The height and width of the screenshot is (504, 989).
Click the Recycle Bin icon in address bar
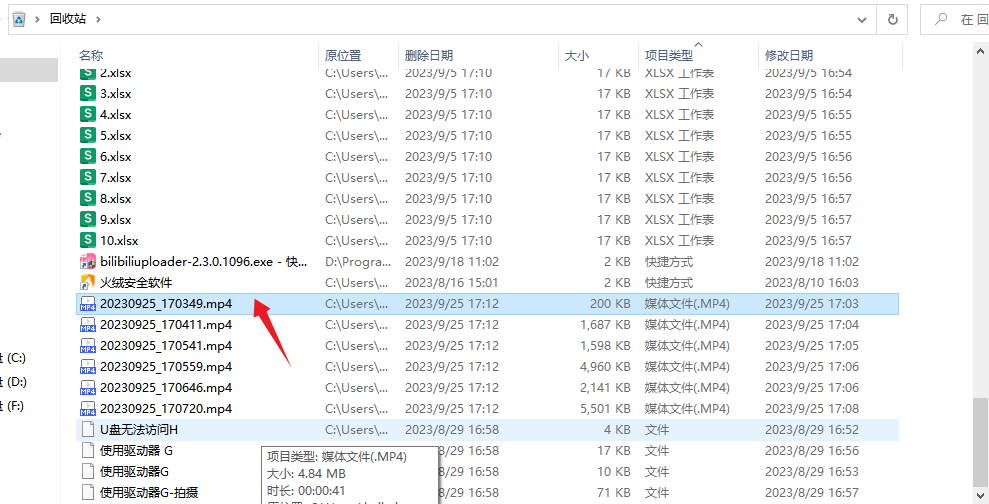pos(19,19)
